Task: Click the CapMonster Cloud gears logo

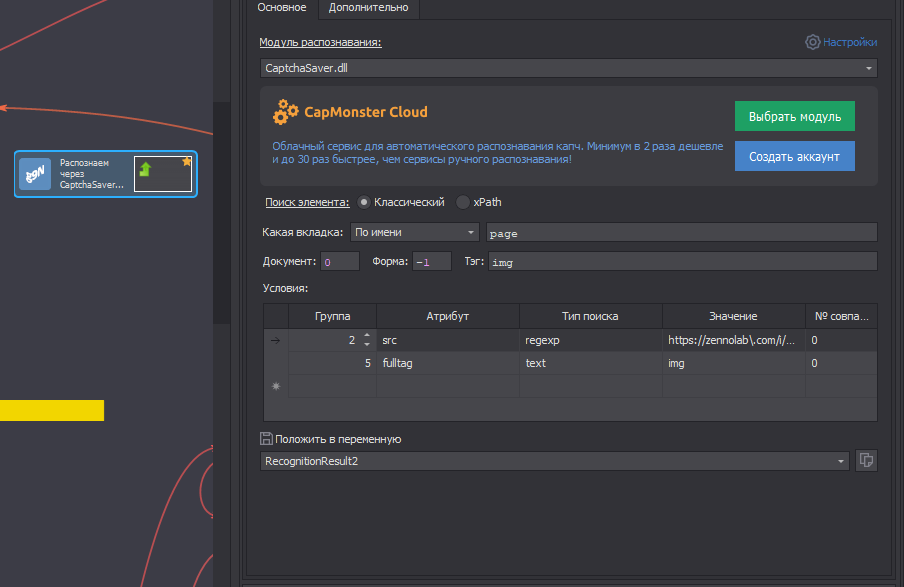Action: [285, 112]
